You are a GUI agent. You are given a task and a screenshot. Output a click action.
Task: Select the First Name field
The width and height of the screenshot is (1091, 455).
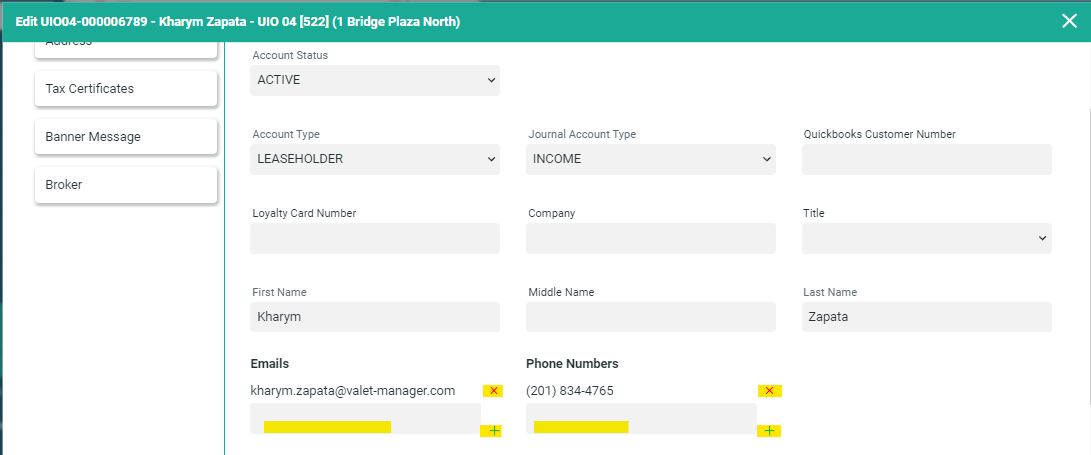click(x=374, y=317)
